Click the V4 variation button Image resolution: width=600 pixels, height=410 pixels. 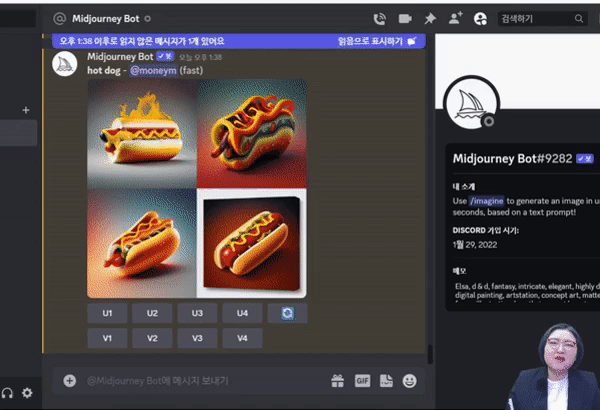click(x=242, y=338)
